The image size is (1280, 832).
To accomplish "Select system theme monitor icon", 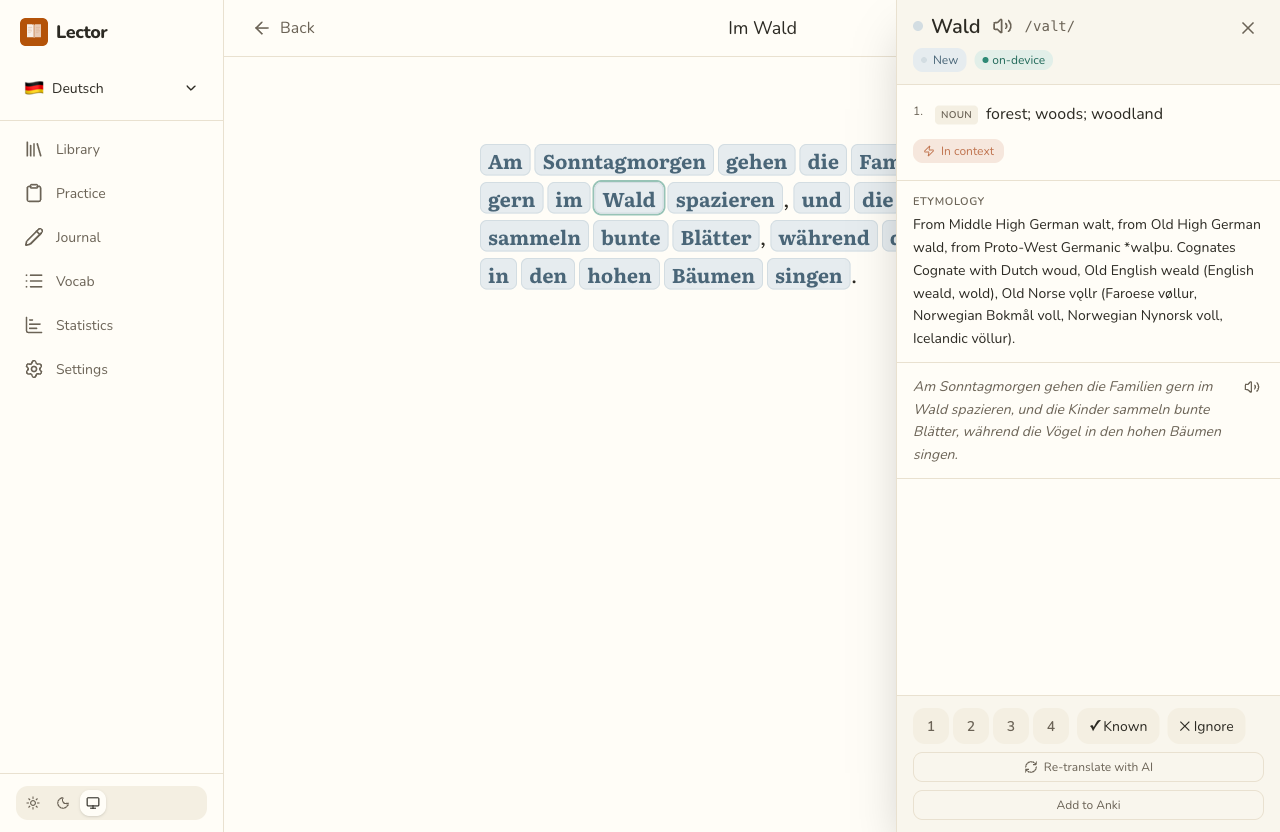I will point(93,803).
